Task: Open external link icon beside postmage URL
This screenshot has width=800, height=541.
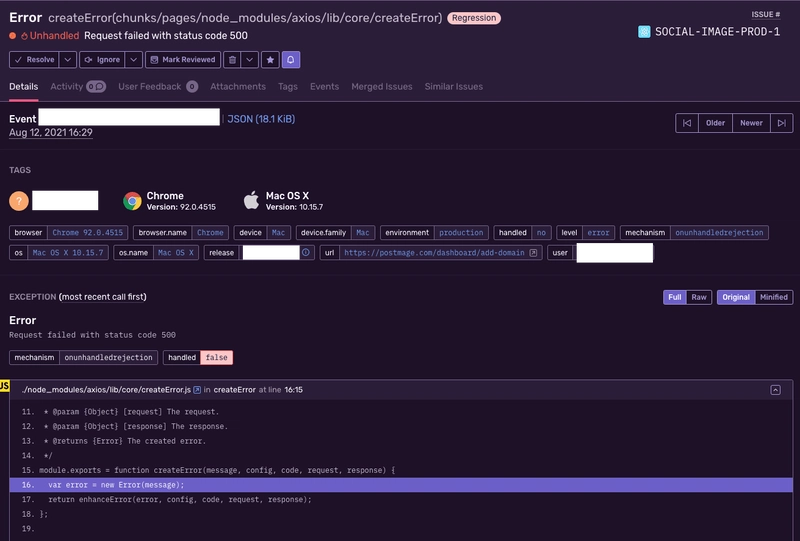Action: tap(534, 253)
